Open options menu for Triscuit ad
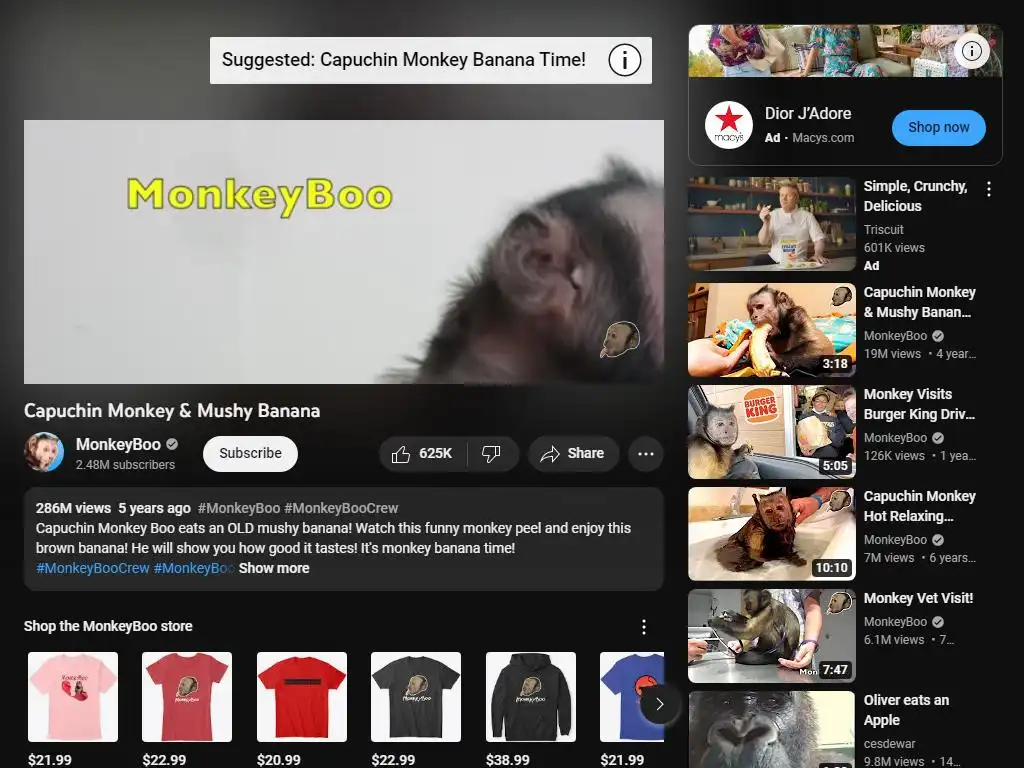 989,189
